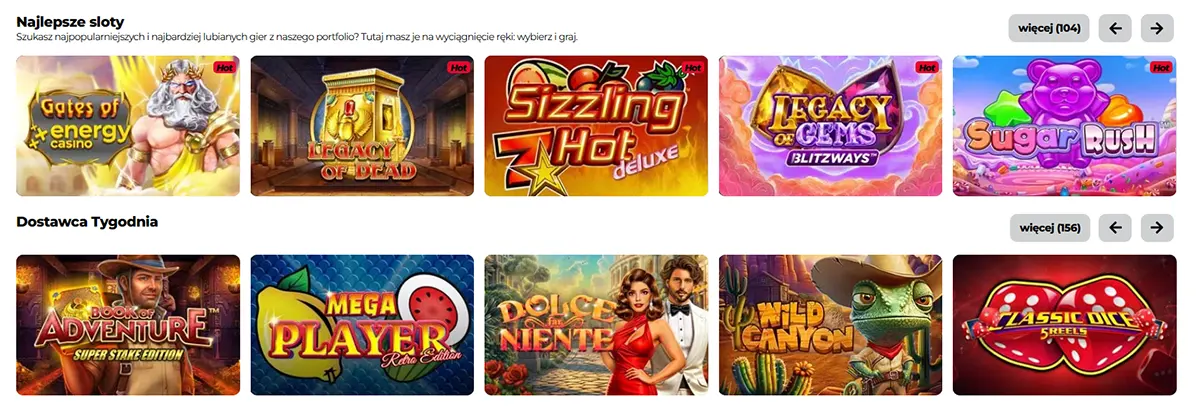This screenshot has width=1200, height=413.
Task: Click Hot badge on Legacy of Gems
Action: 927,68
